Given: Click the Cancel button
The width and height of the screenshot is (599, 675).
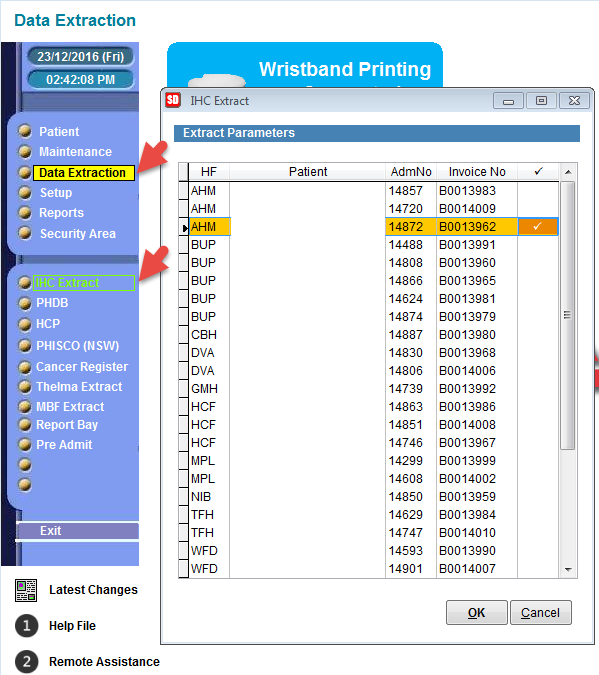Looking at the screenshot, I should (540, 612).
